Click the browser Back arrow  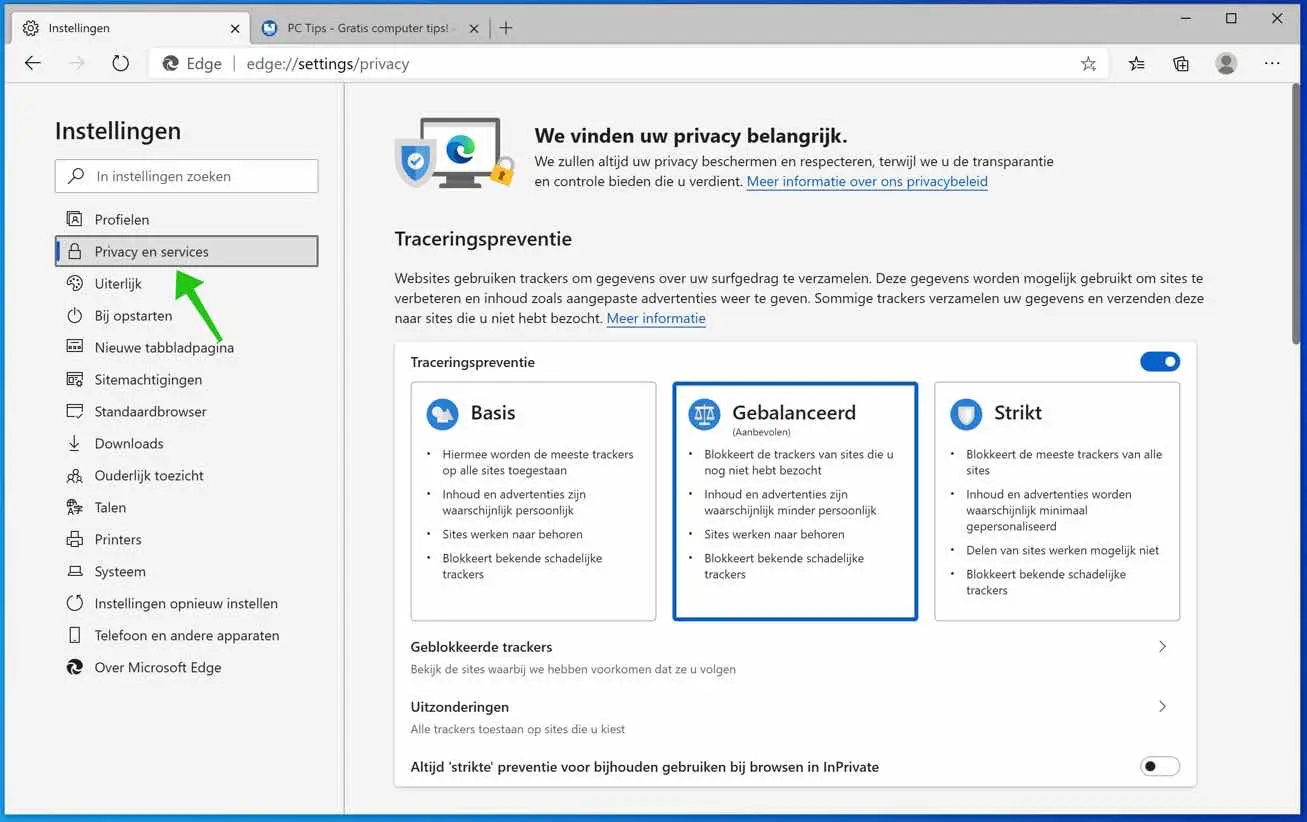pos(33,63)
